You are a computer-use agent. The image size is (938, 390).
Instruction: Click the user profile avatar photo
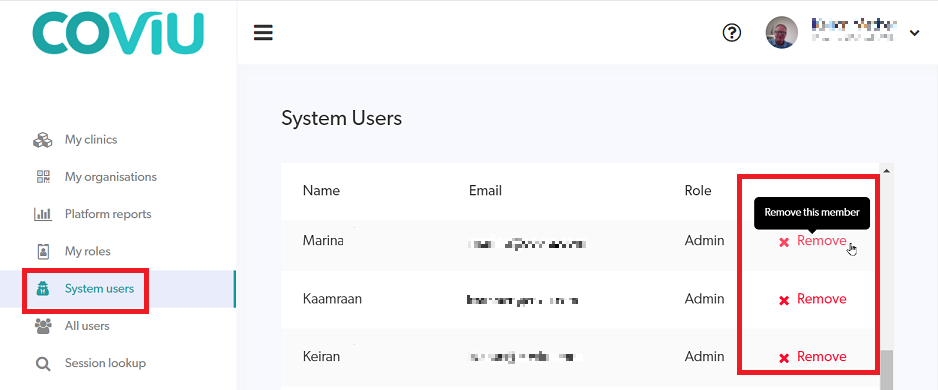pos(781,32)
